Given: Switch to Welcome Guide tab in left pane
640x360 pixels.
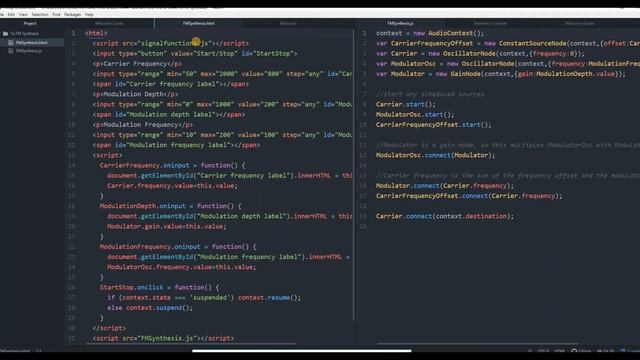Looking at the screenshot, I should [109, 23].
